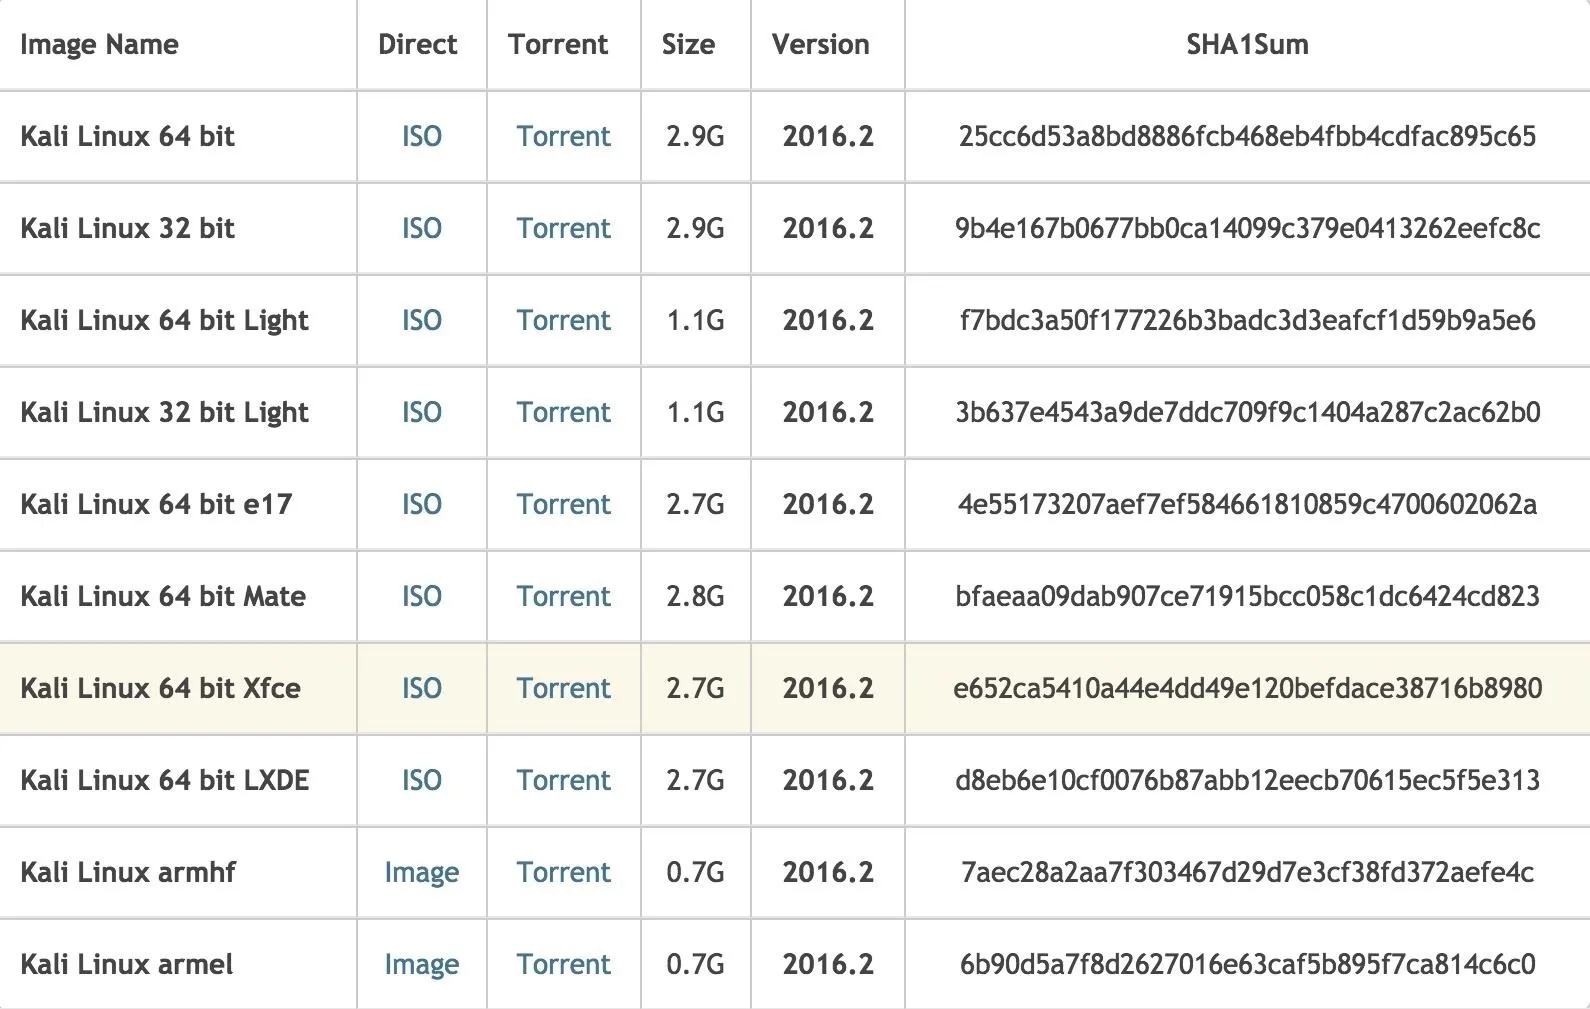The height and width of the screenshot is (1009, 1590).
Task: Select the 'Kali Linux 64 bit LXDE' name
Action: pyautogui.click(x=165, y=780)
